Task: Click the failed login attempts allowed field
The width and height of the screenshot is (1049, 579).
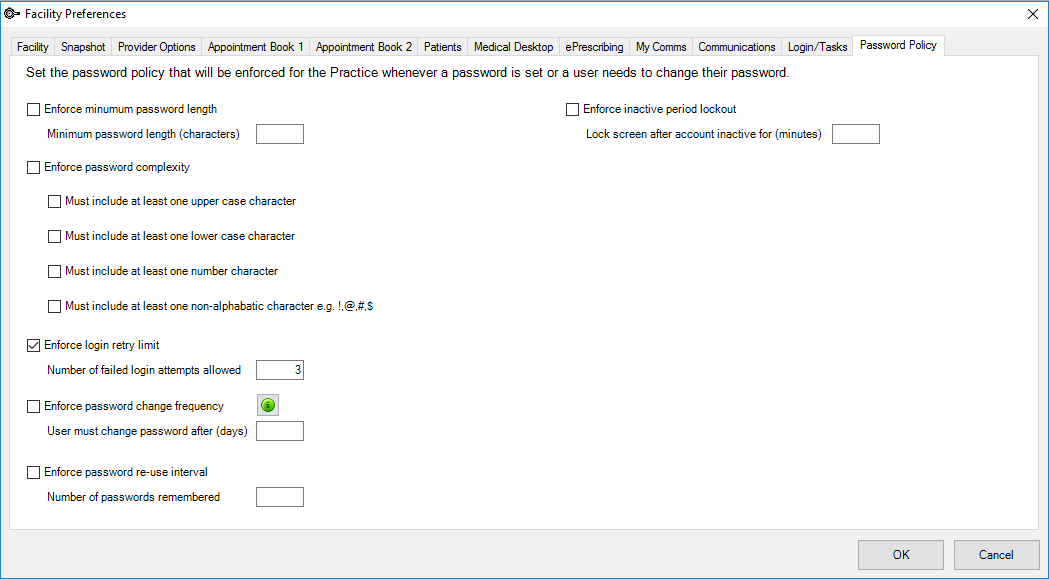Action: tap(280, 370)
